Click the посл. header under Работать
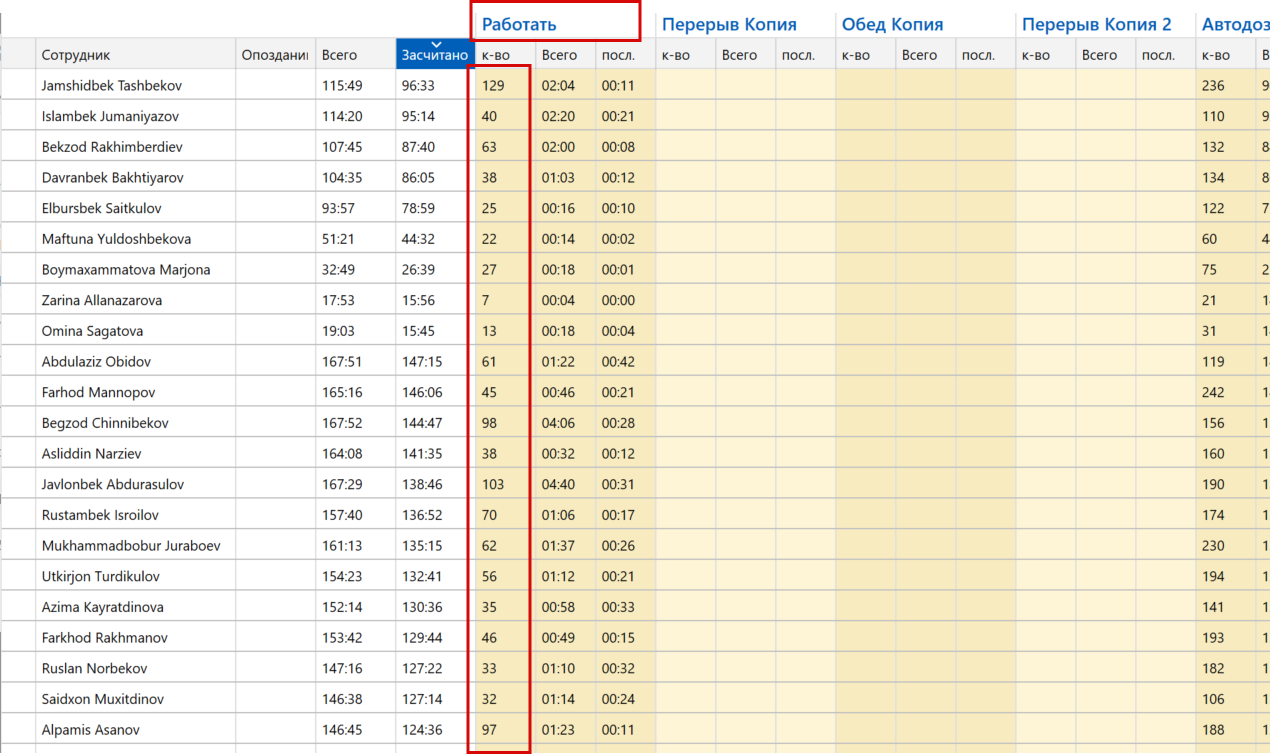 coord(626,55)
